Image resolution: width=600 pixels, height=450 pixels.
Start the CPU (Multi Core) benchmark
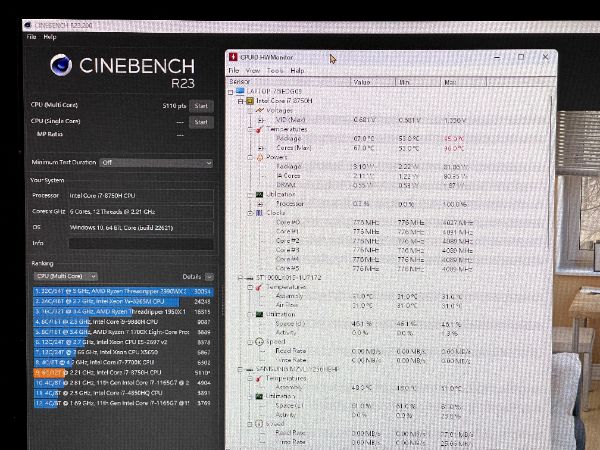[201, 106]
